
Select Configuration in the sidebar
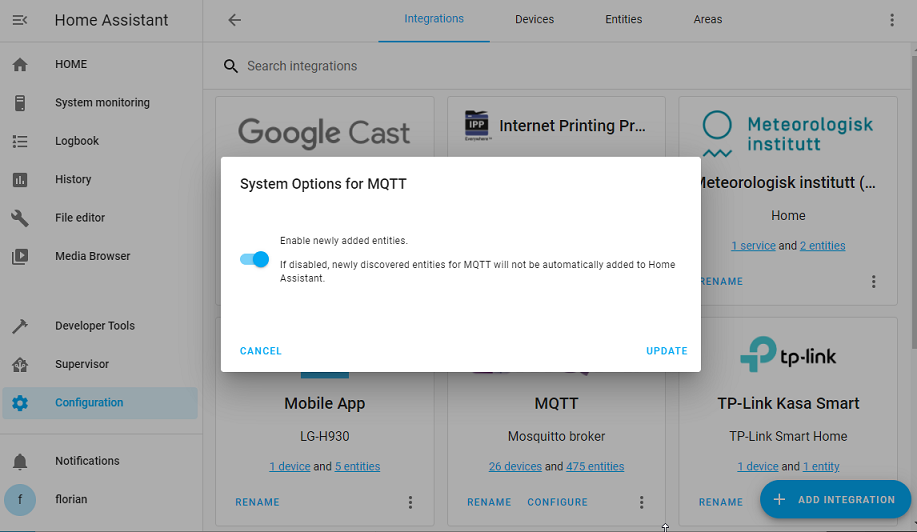pyautogui.click(x=100, y=403)
